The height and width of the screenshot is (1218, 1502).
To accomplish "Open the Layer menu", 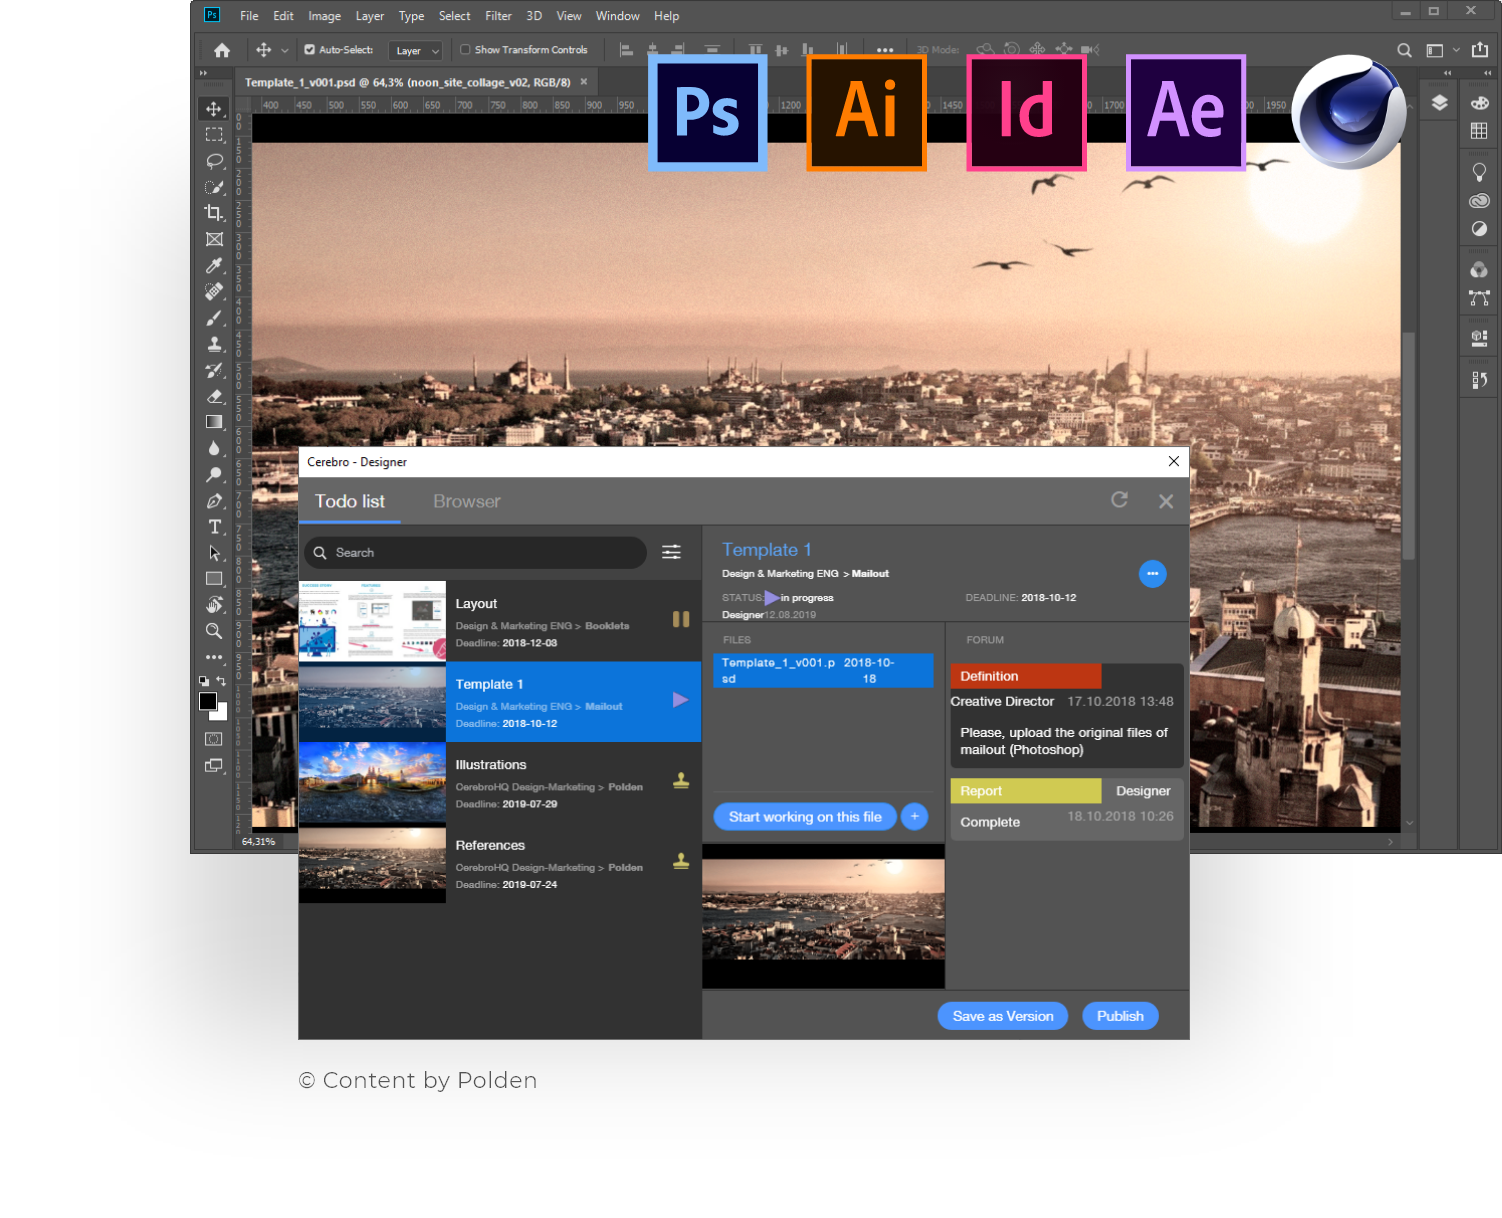I will 369,16.
